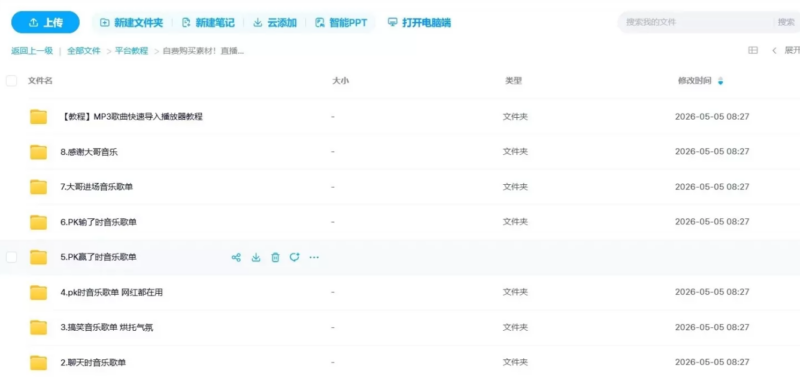Focus the 搜索我的文件 search field
Image resolution: width=800 pixels, height=378 pixels.
tap(695, 22)
